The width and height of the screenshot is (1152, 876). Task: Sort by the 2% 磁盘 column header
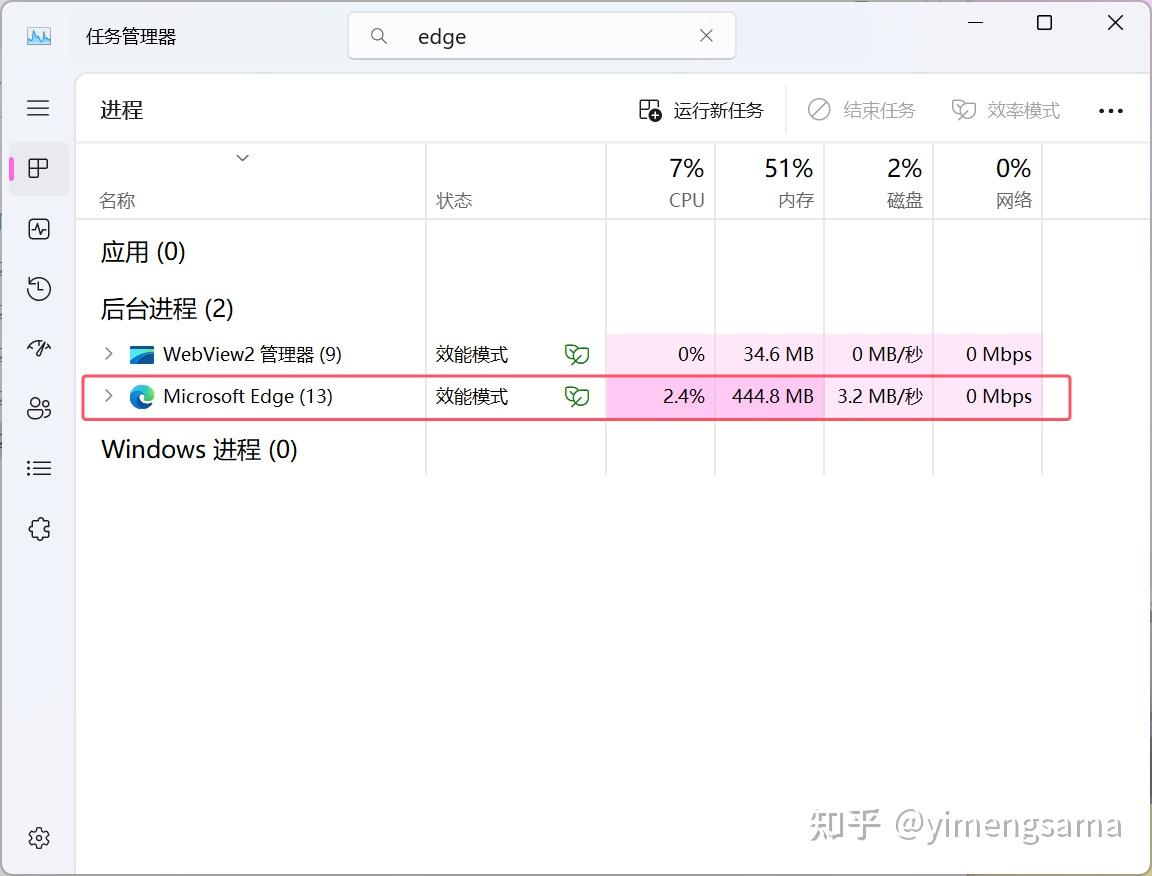[x=879, y=182]
